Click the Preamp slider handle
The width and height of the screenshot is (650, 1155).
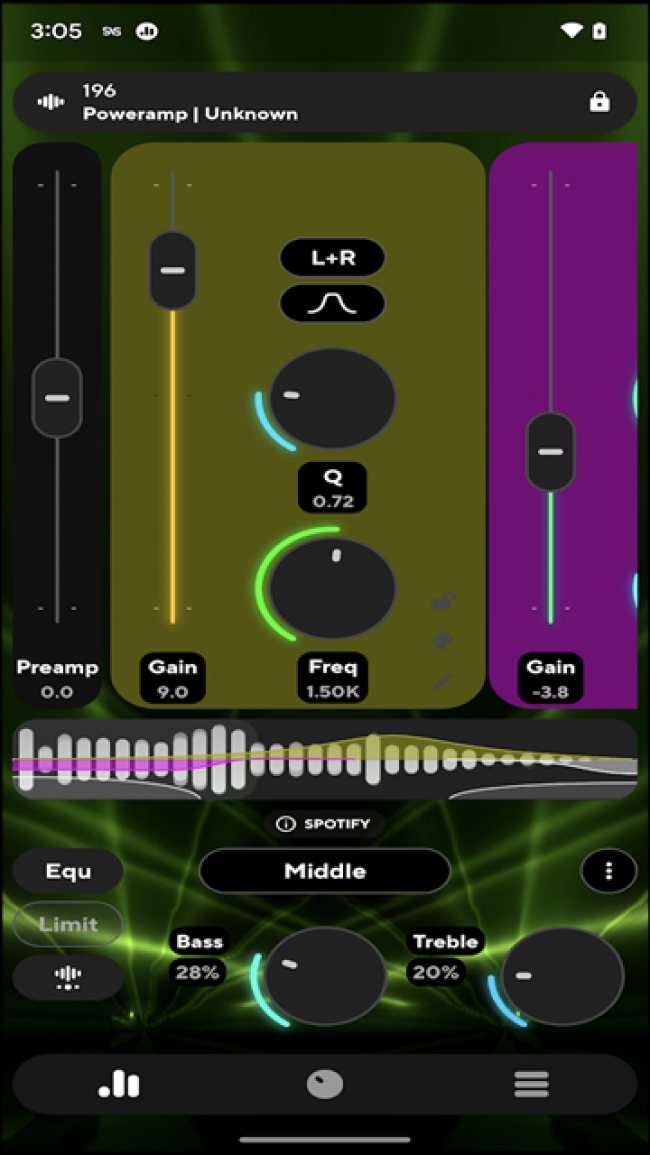click(x=57, y=398)
